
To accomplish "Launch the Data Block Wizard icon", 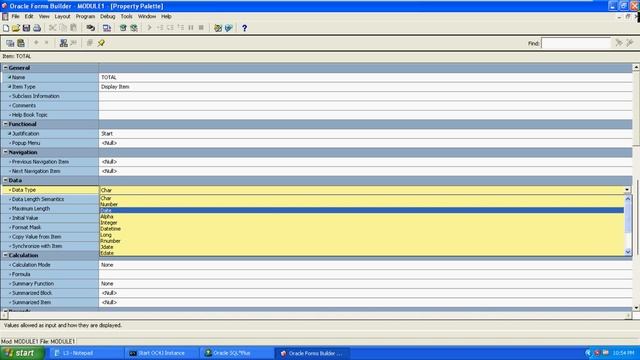I will coord(218,28).
